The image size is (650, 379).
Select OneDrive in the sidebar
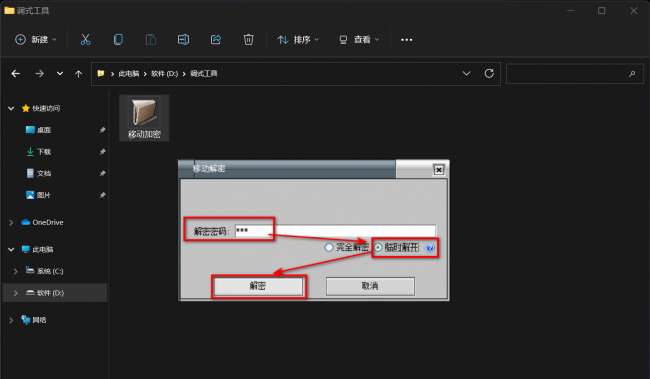point(48,223)
